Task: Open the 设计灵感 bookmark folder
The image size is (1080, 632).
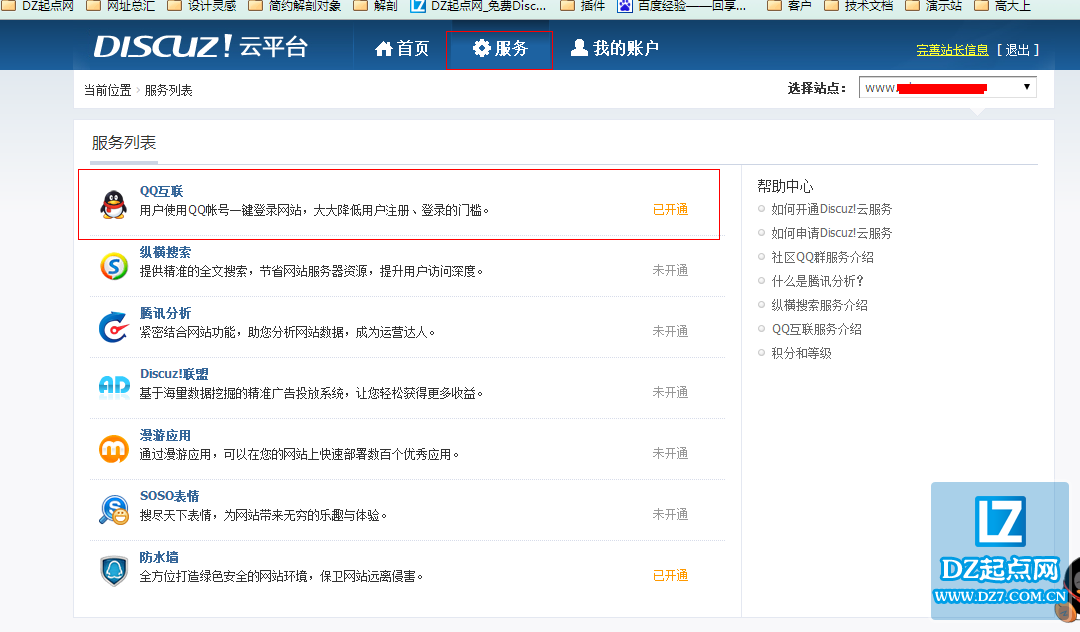Action: [202, 6]
